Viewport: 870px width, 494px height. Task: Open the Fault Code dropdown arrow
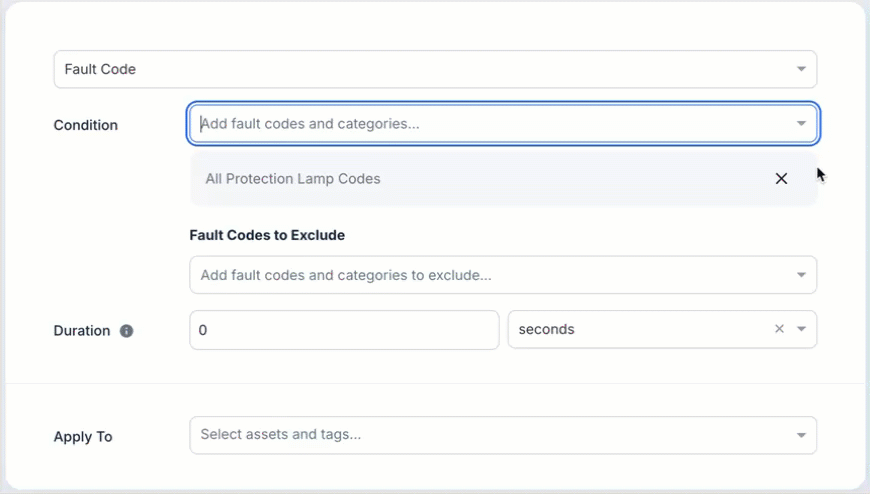pyautogui.click(x=801, y=69)
